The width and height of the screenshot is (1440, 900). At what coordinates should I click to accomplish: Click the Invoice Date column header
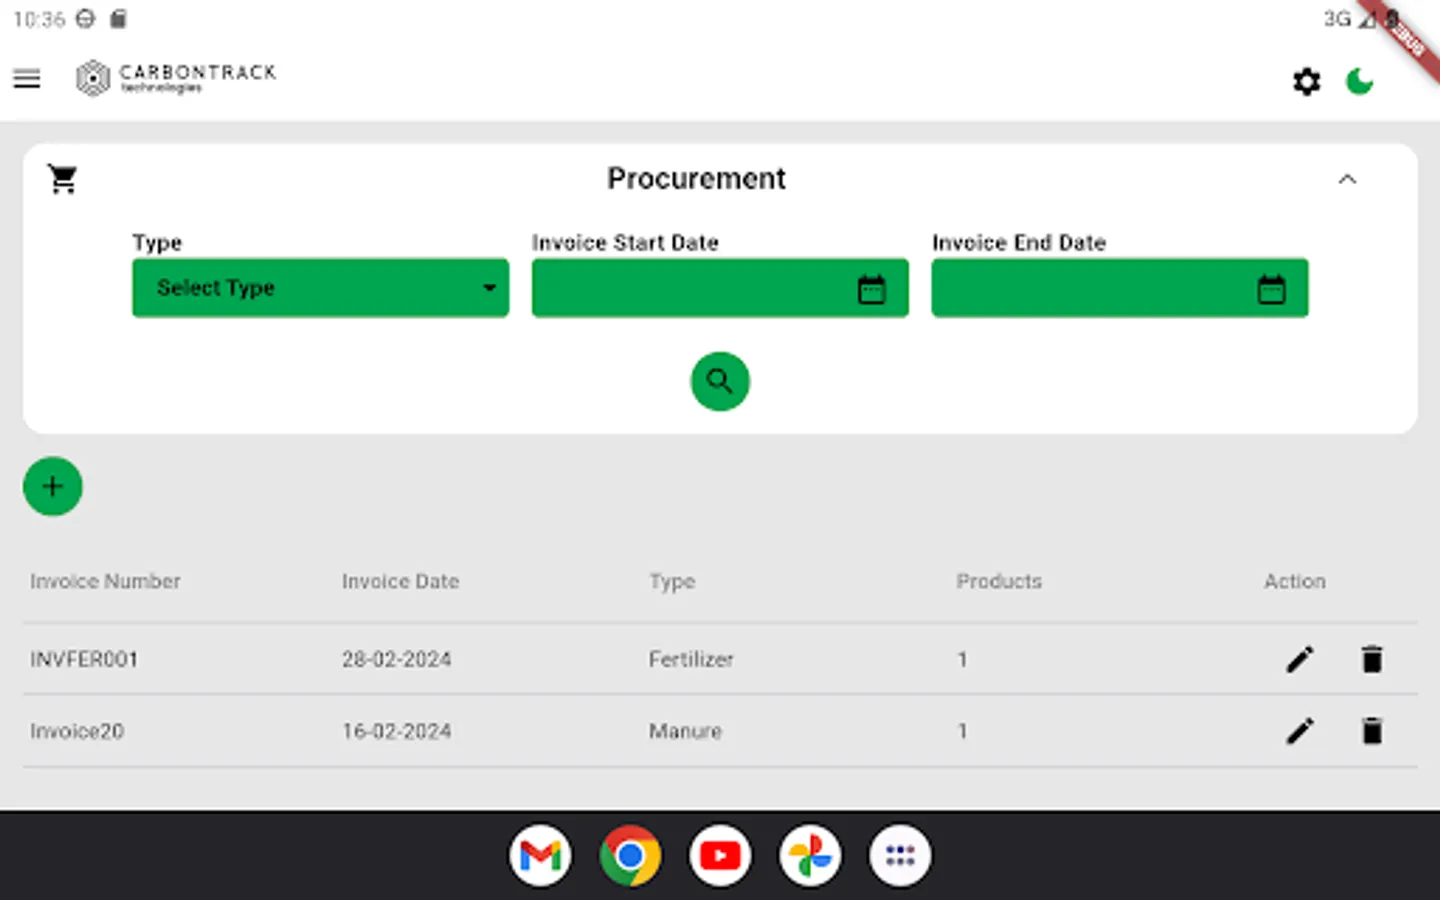400,581
